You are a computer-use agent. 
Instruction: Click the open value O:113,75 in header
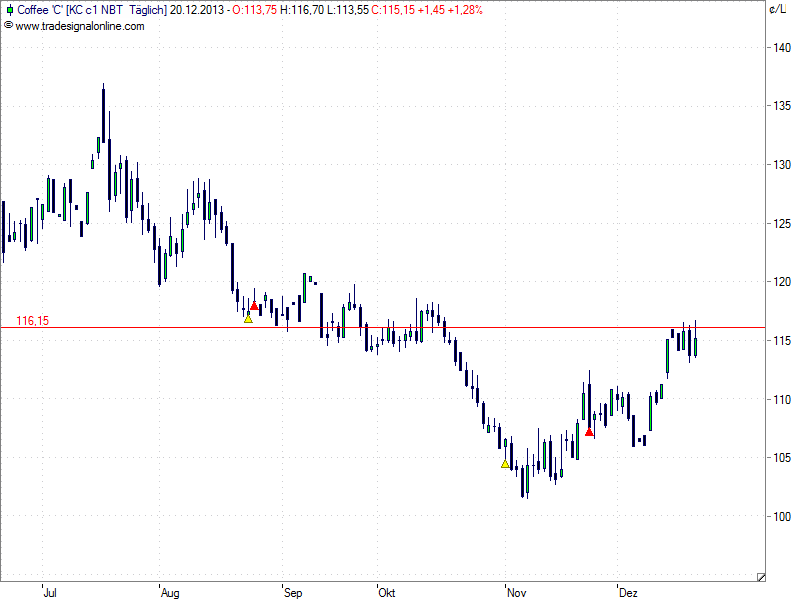coord(255,10)
